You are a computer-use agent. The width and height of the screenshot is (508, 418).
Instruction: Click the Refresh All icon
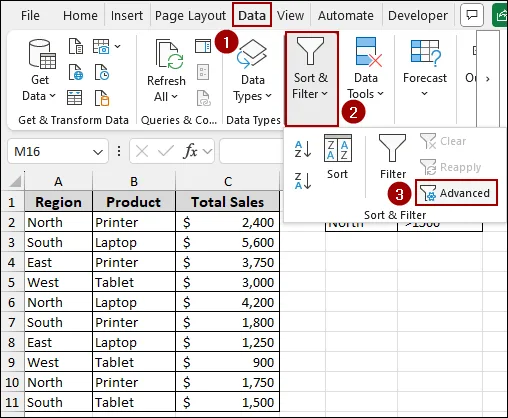click(169, 55)
